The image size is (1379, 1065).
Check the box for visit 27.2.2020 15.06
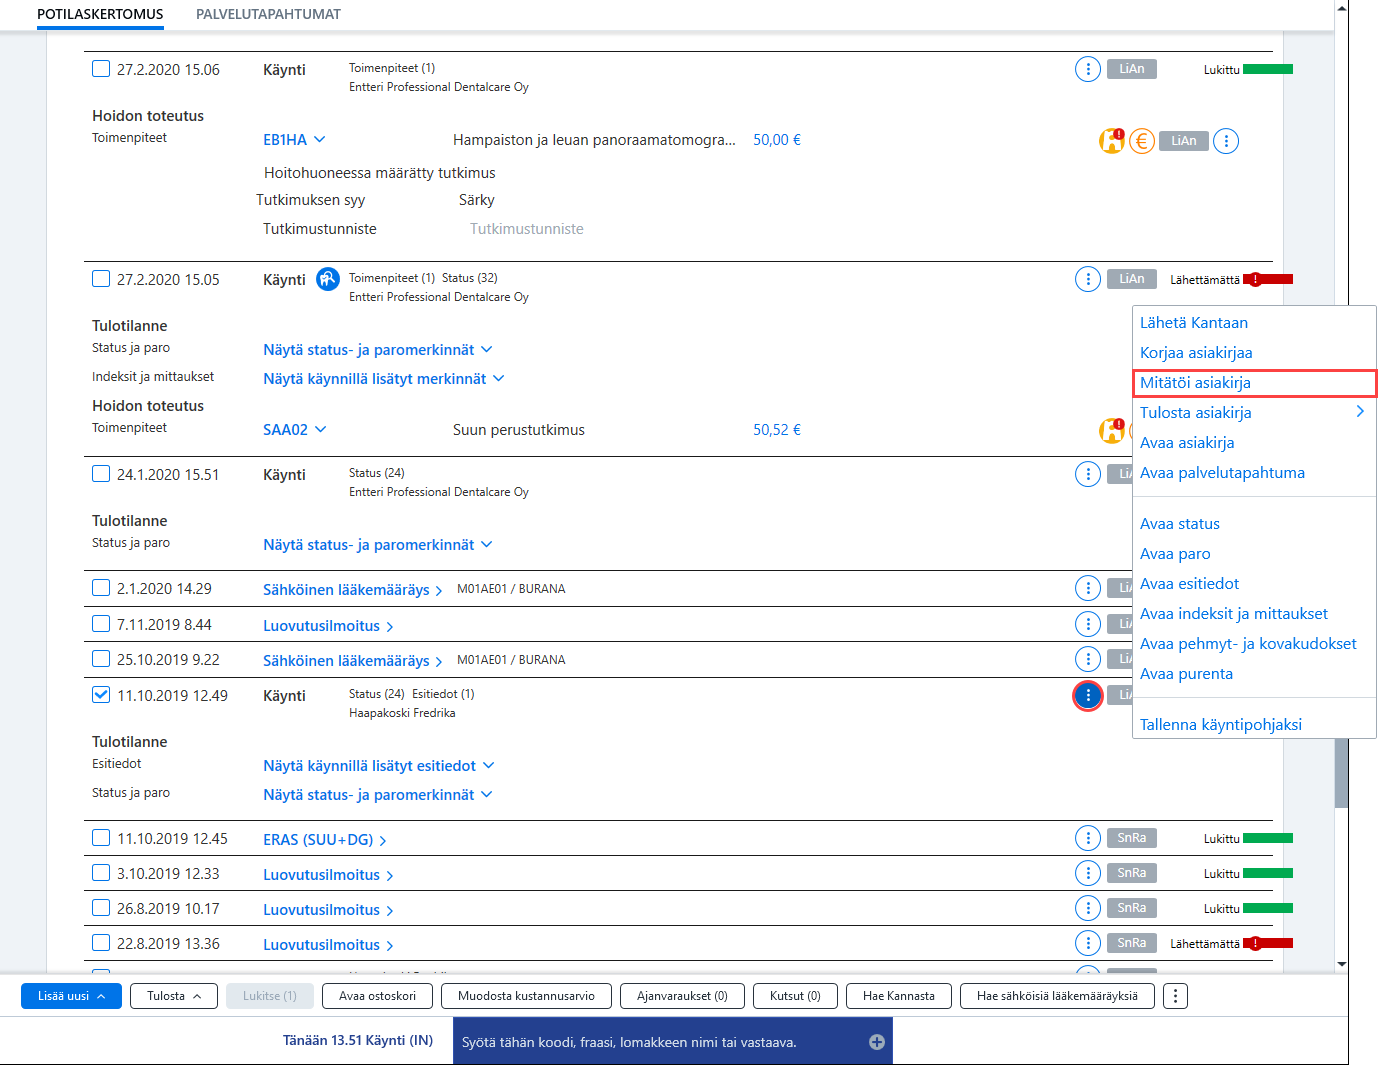[101, 69]
